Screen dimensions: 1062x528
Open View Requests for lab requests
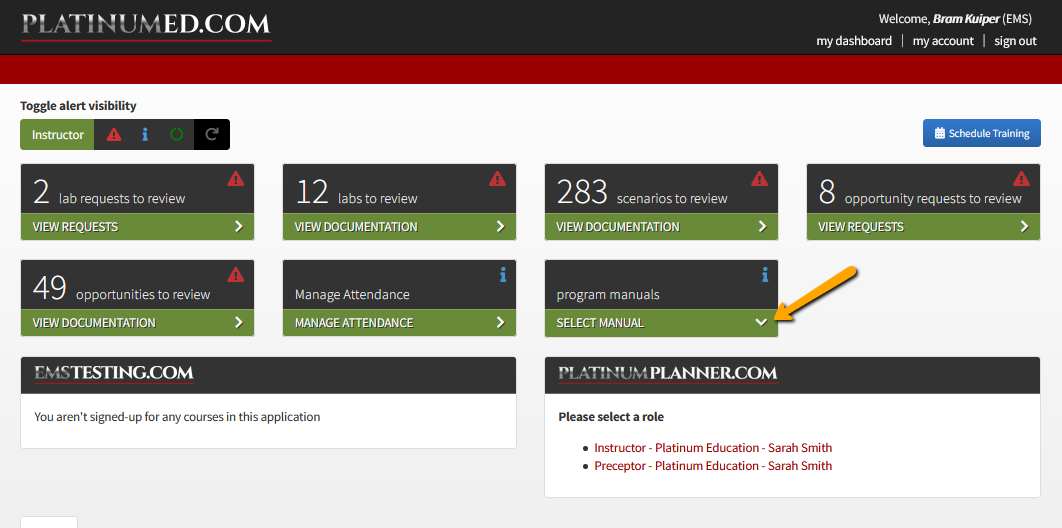click(x=137, y=227)
